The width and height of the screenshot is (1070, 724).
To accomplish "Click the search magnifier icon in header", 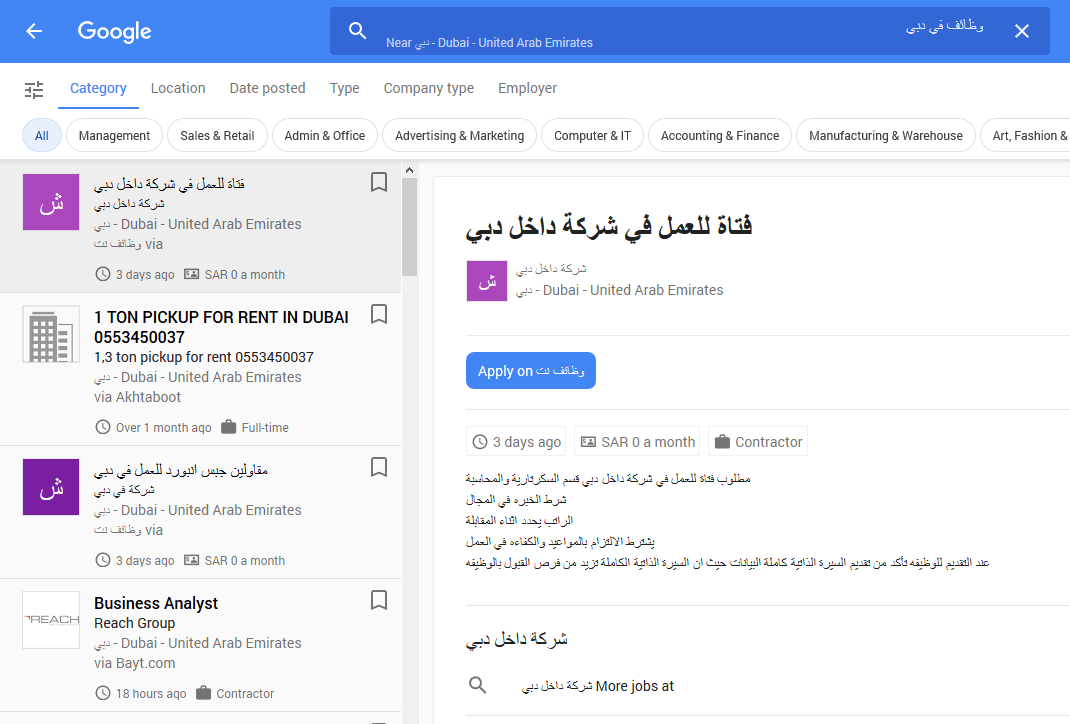I will [x=358, y=31].
